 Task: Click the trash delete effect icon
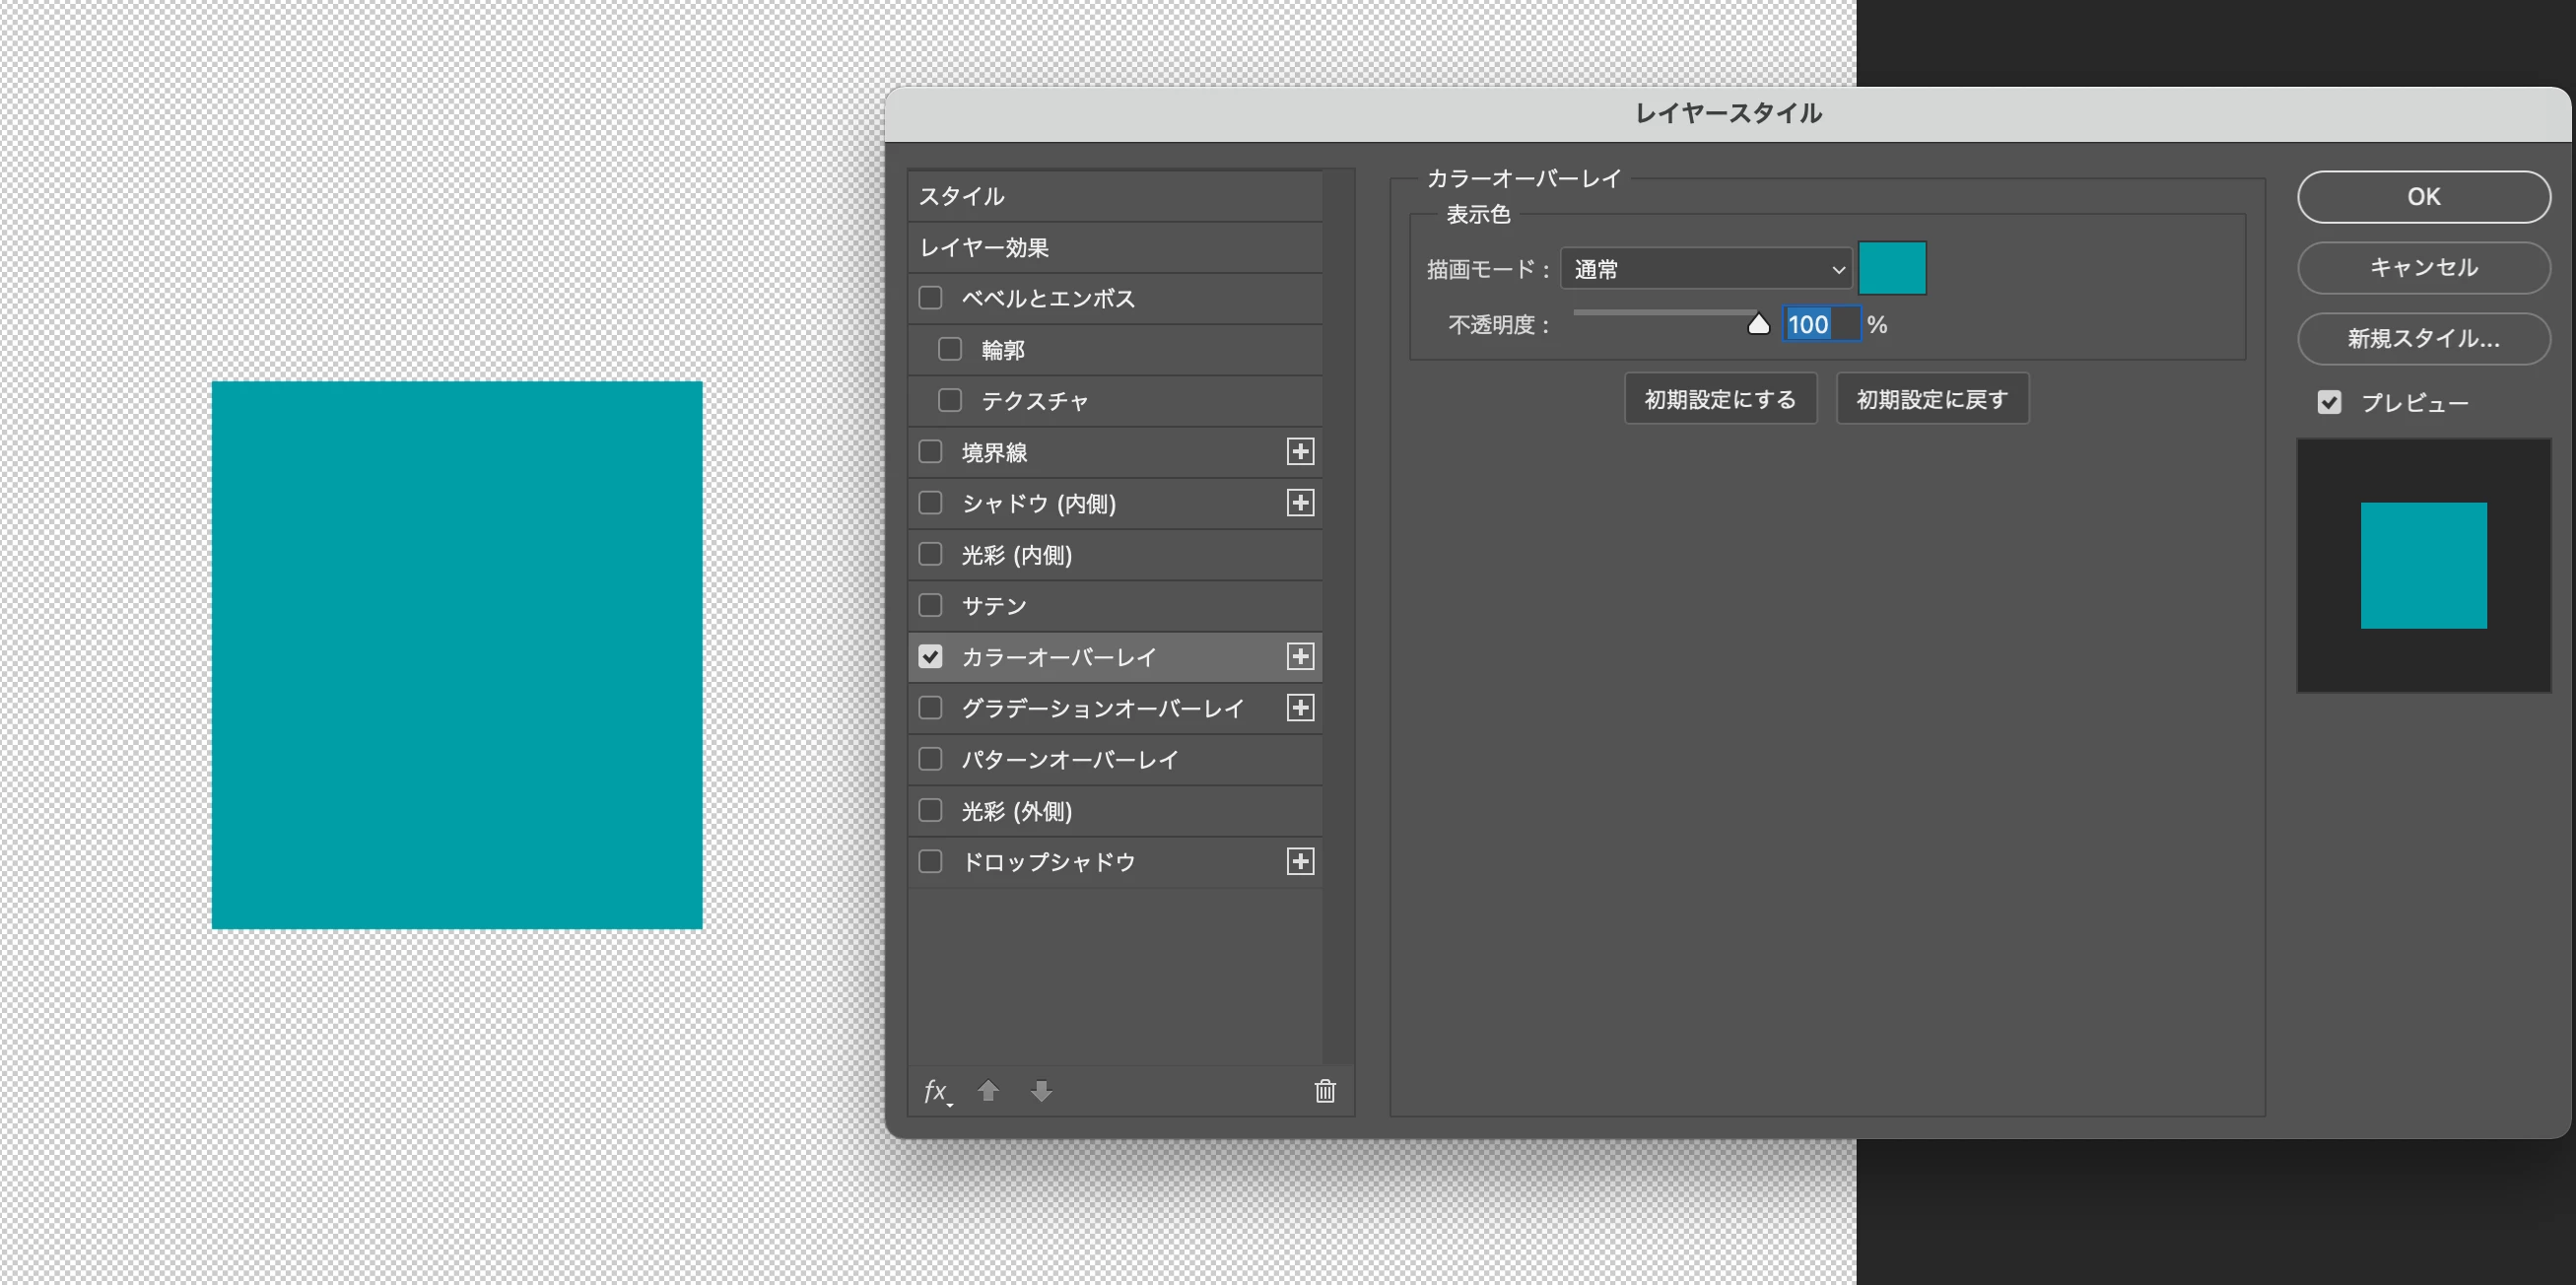[1325, 1091]
